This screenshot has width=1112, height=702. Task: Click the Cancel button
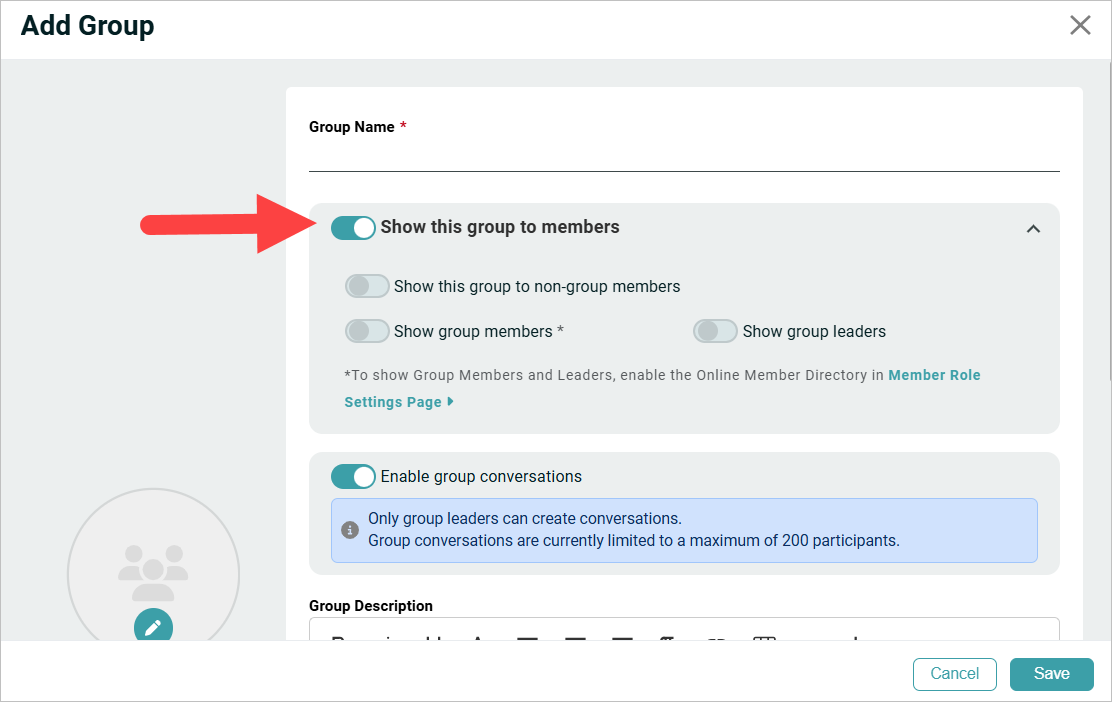coord(955,674)
